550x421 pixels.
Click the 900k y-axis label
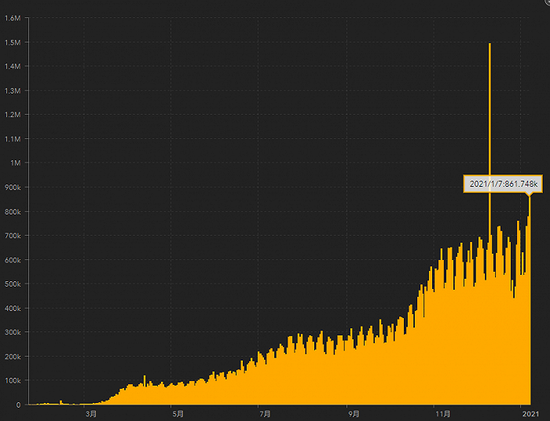13,188
